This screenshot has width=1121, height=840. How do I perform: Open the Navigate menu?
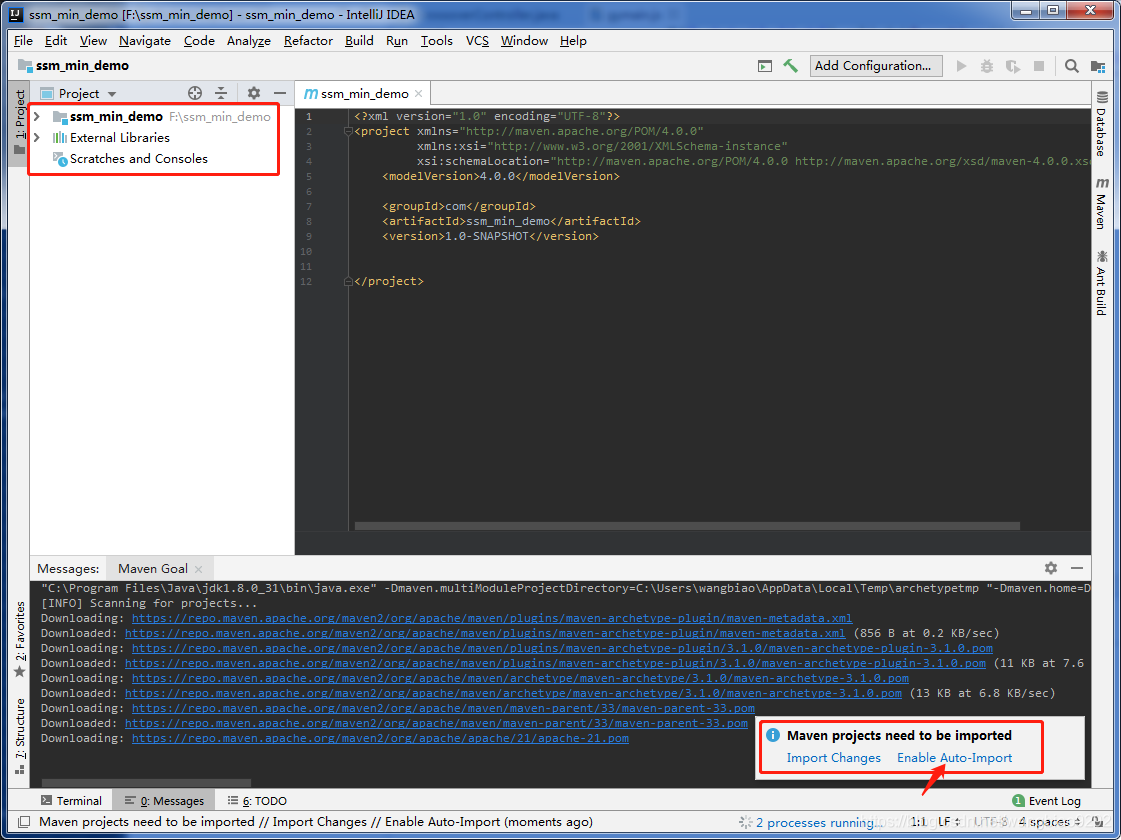click(144, 41)
